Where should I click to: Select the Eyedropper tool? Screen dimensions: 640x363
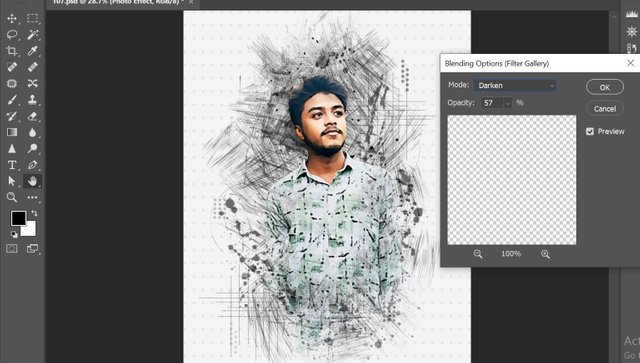[x=33, y=51]
